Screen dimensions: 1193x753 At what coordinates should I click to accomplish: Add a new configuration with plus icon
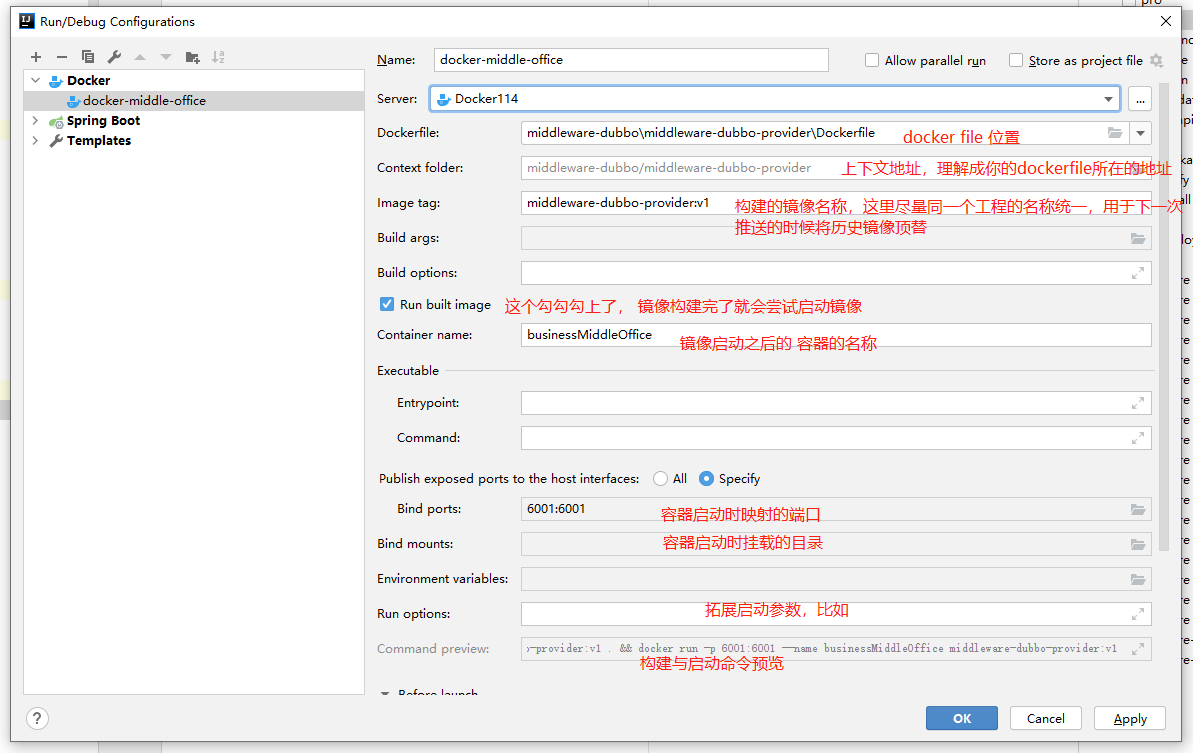tap(36, 57)
